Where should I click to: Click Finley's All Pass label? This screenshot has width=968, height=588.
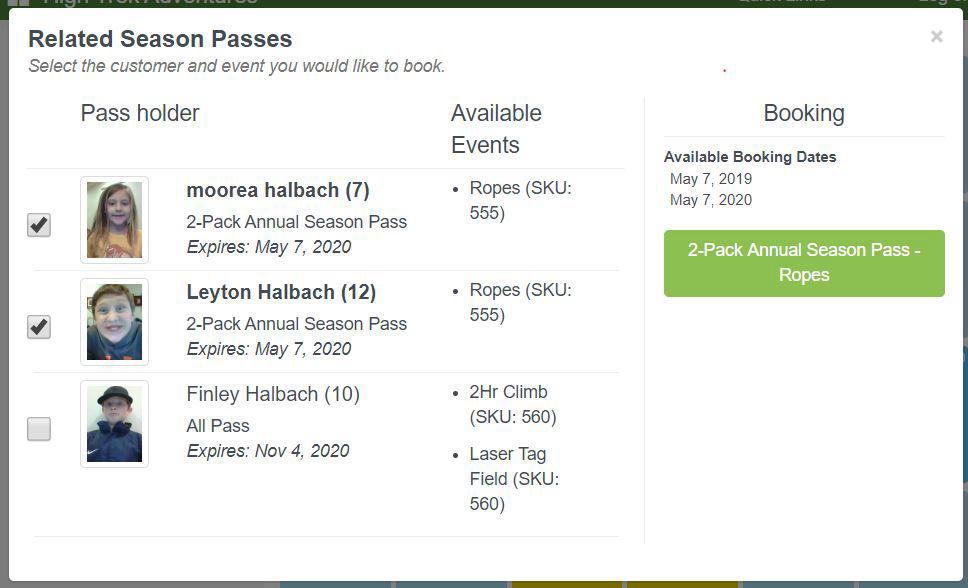218,426
